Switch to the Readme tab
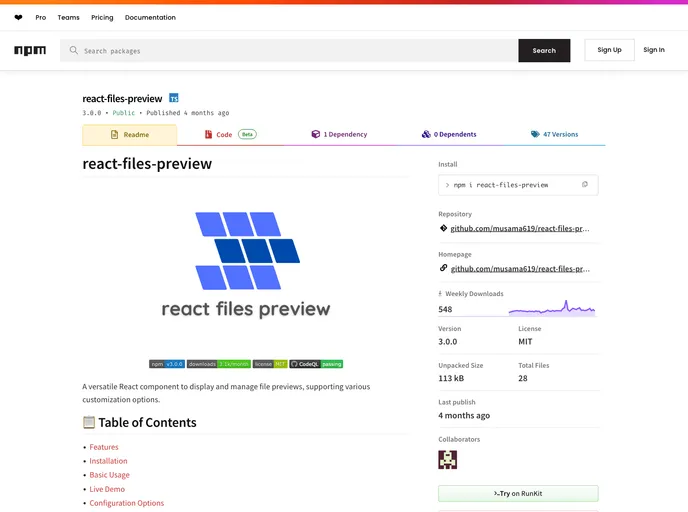Viewport: 688px width, 512px height. click(x=130, y=135)
